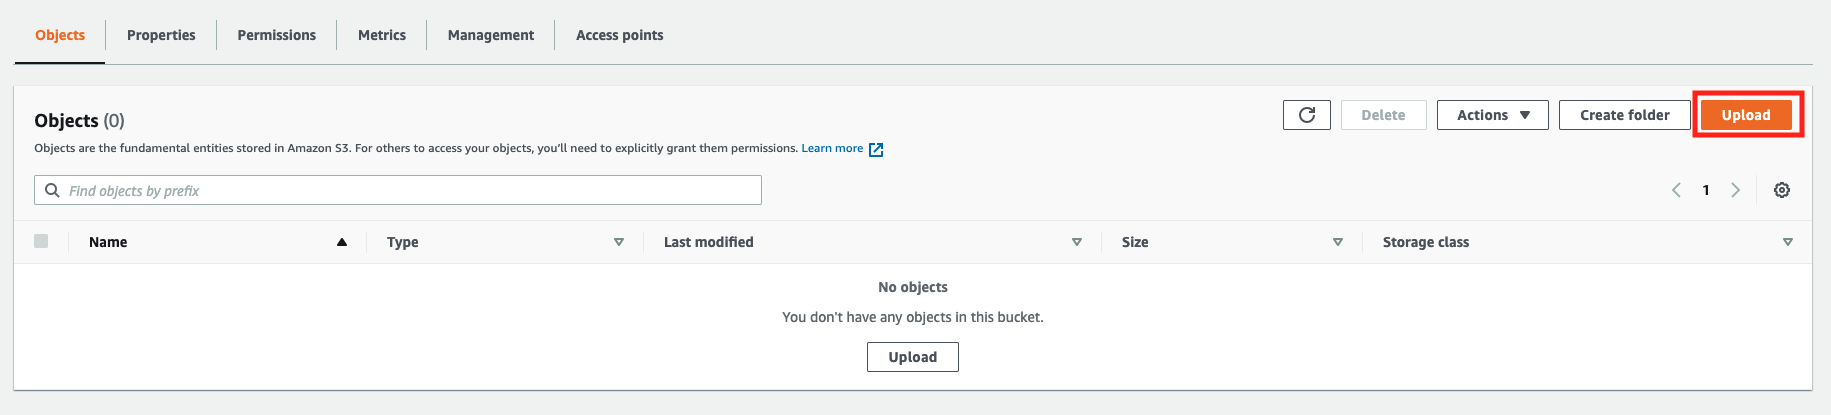Click the refresh objects icon button

[1306, 115]
